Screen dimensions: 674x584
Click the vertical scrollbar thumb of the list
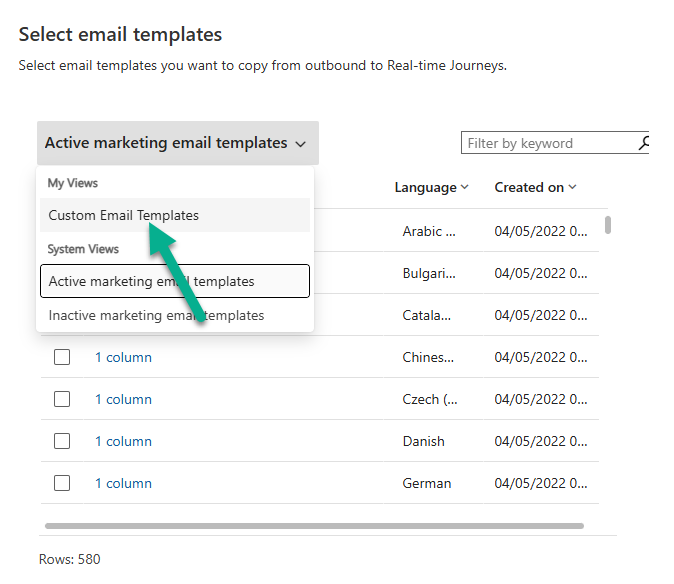pos(607,224)
